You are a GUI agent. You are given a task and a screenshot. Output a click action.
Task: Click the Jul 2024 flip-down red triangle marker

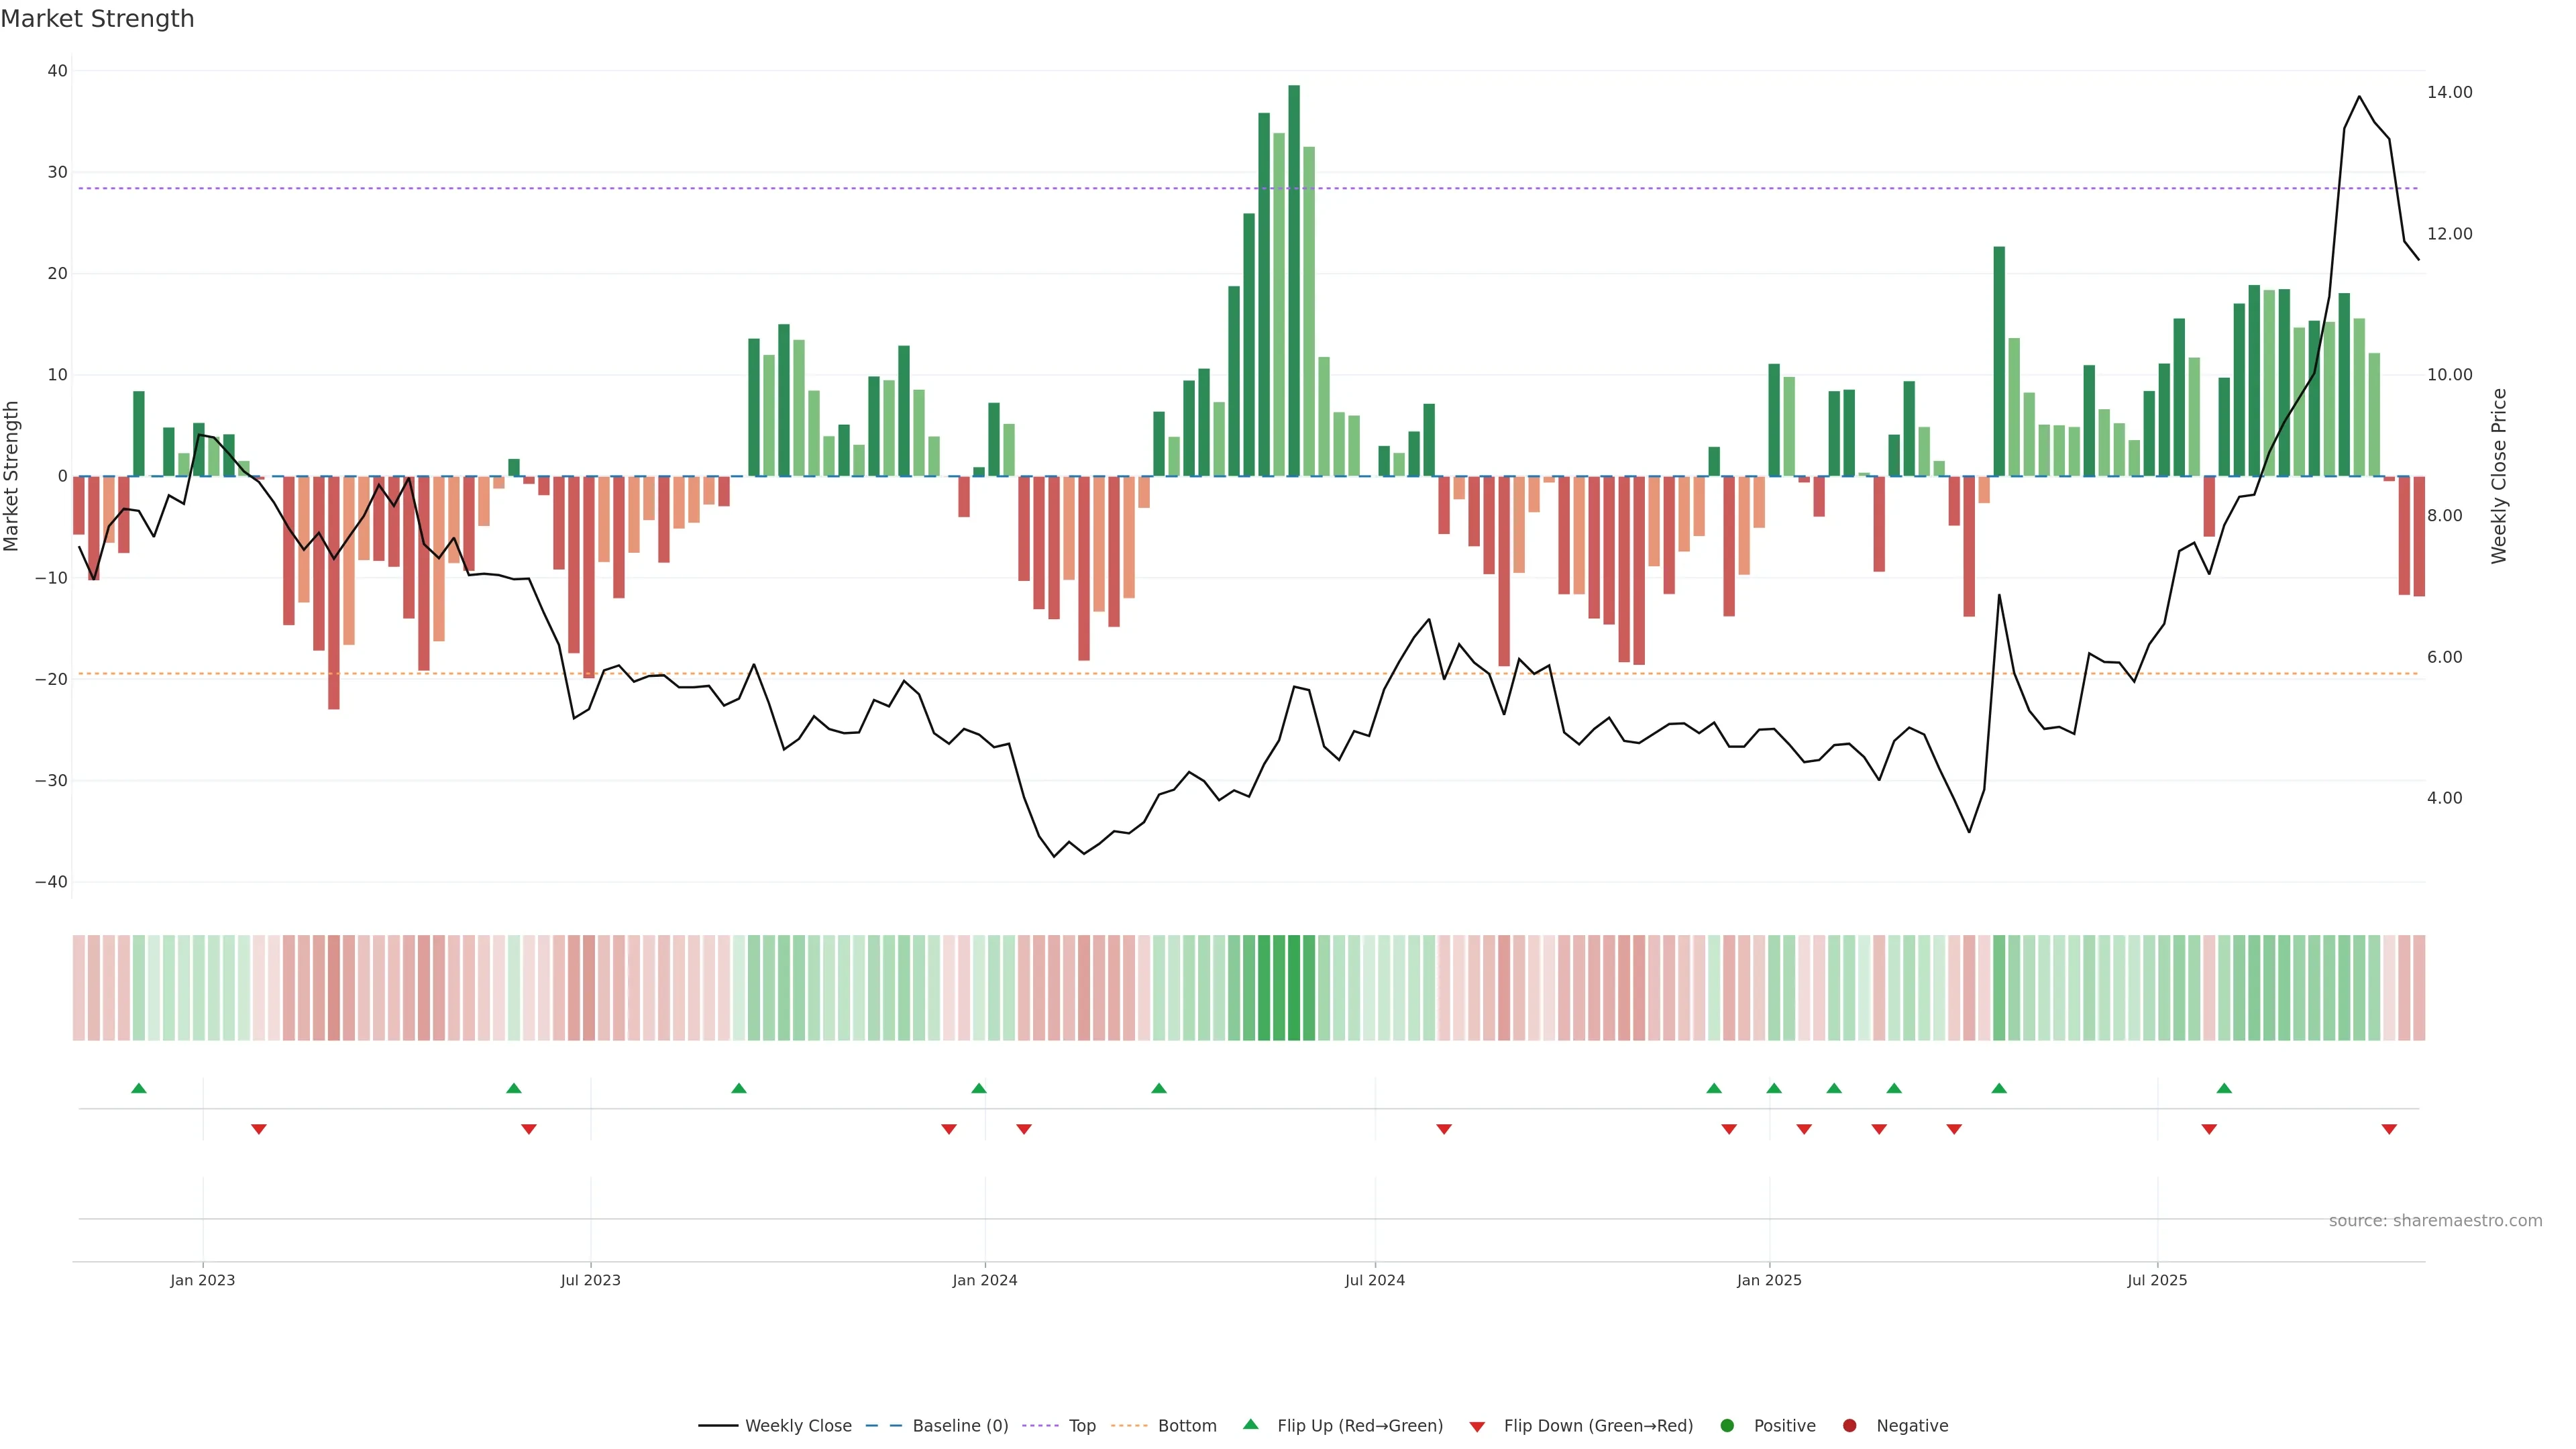1444,1129
